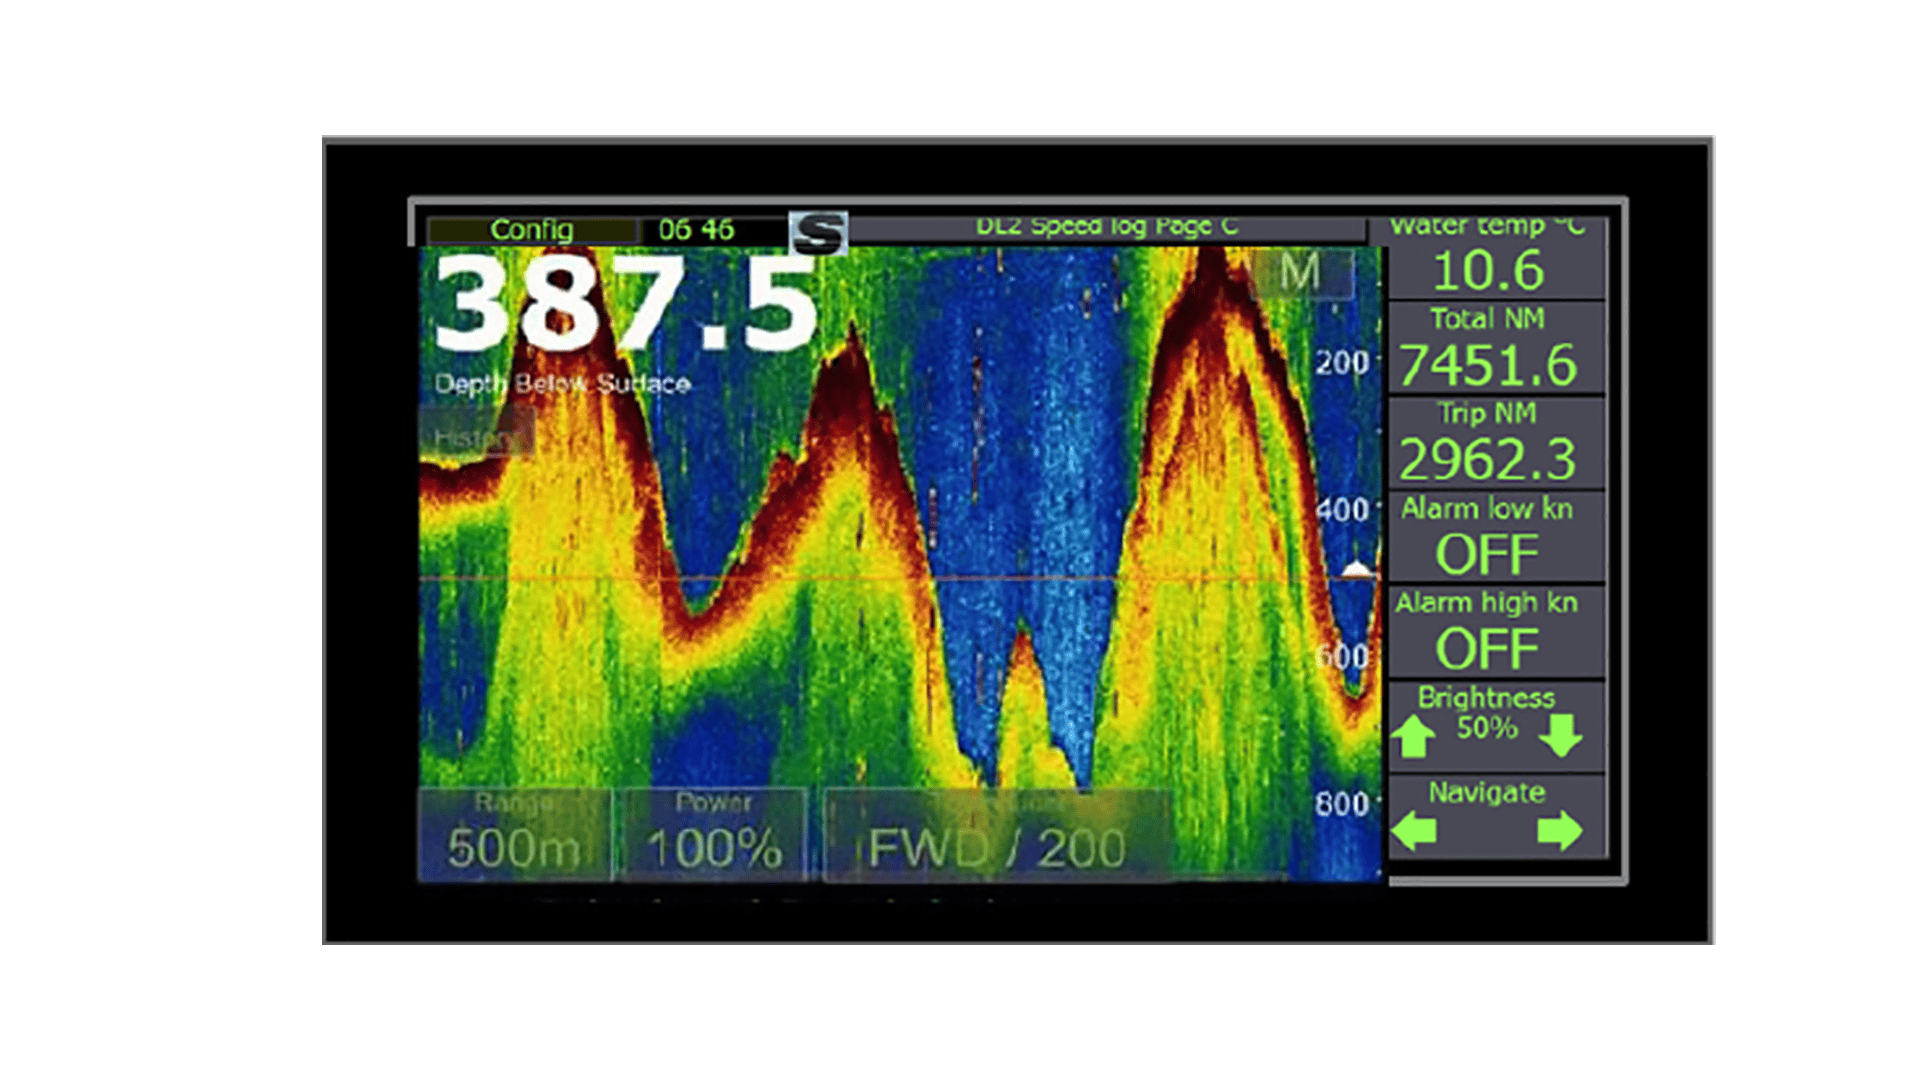Click the 06 46 clock display
Screen dimensions: 1920x1080
[x=696, y=230]
